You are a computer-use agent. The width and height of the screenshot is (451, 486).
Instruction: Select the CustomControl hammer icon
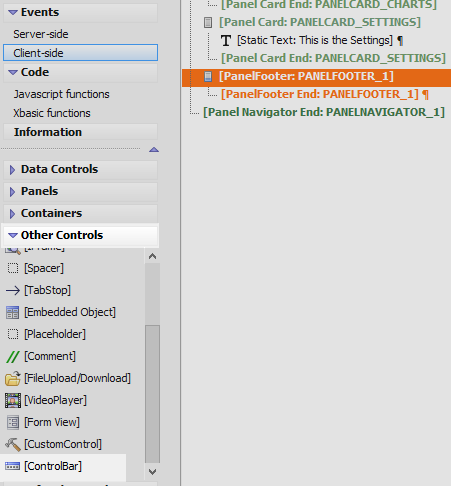13,444
